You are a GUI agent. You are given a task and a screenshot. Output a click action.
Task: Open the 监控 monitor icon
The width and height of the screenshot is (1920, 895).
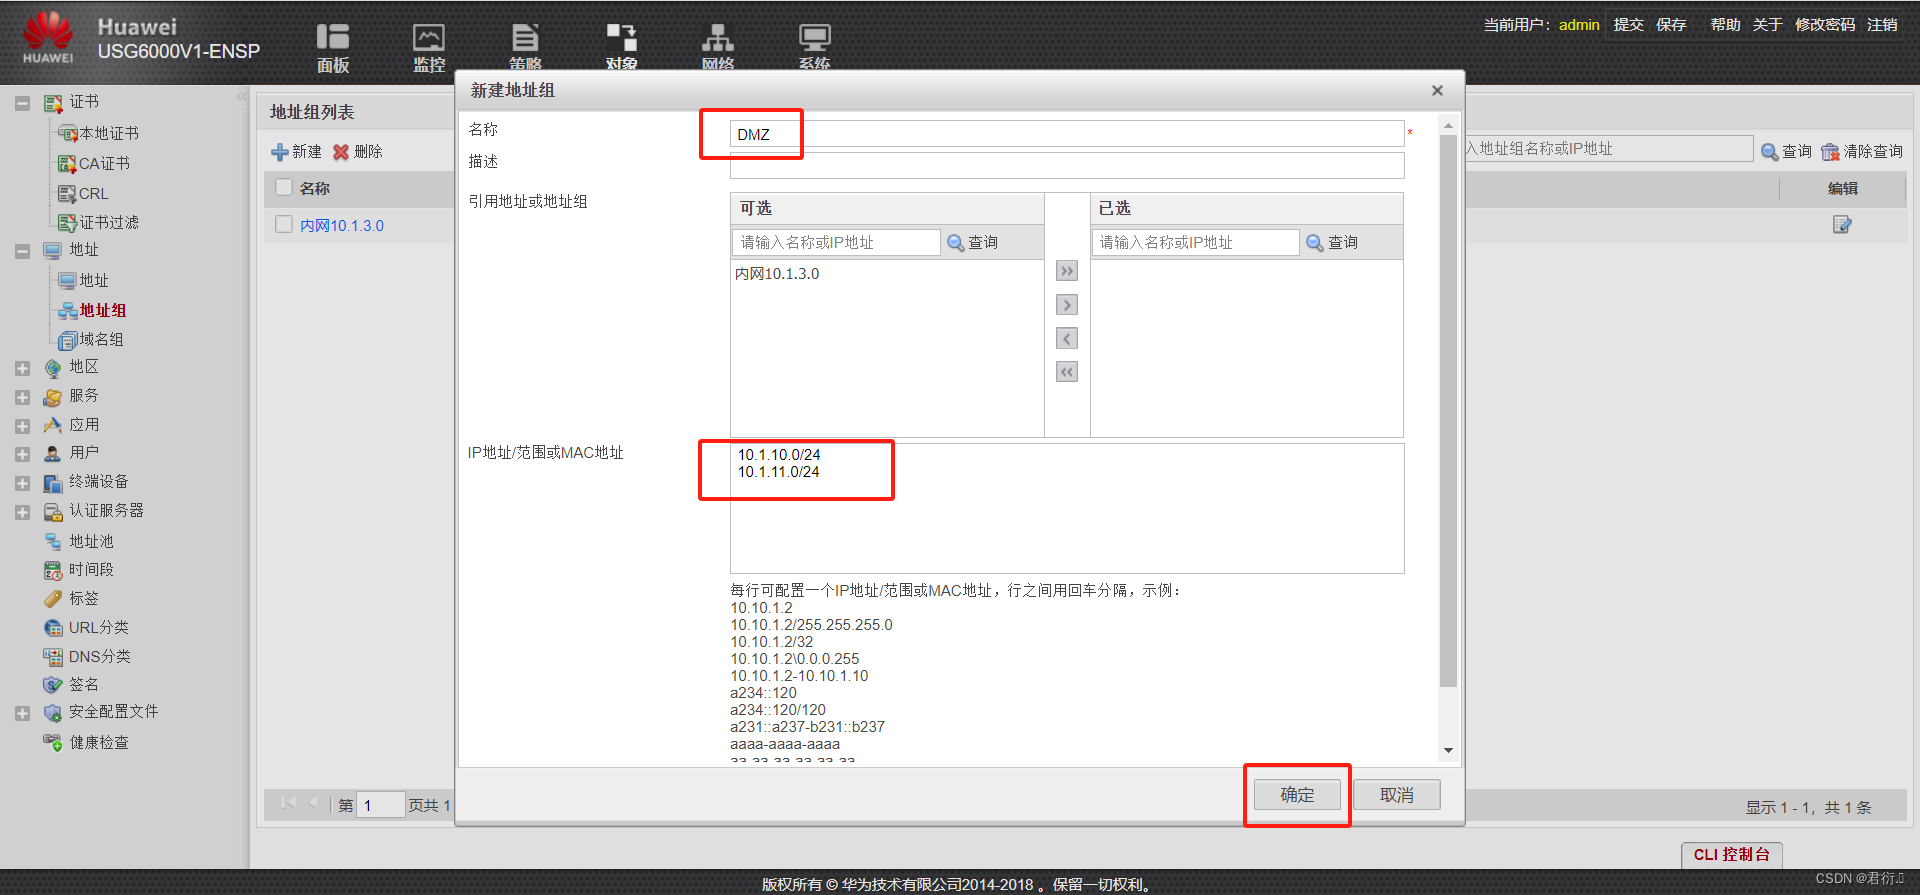coord(429,48)
